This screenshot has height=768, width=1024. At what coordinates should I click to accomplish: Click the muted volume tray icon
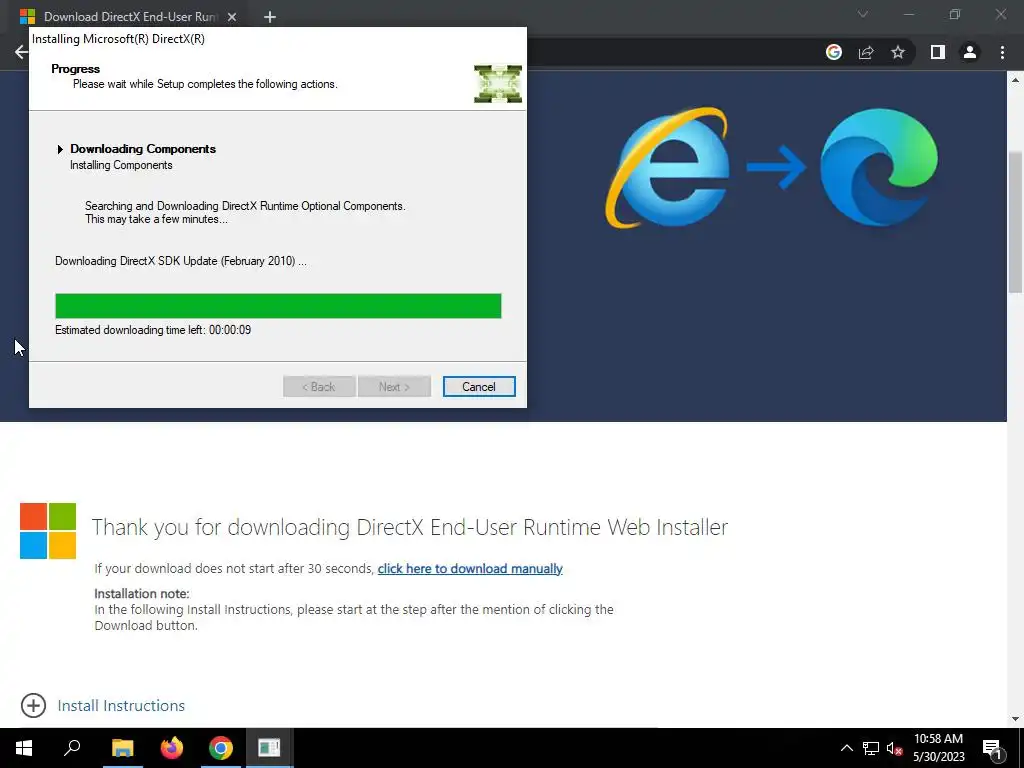coord(895,748)
